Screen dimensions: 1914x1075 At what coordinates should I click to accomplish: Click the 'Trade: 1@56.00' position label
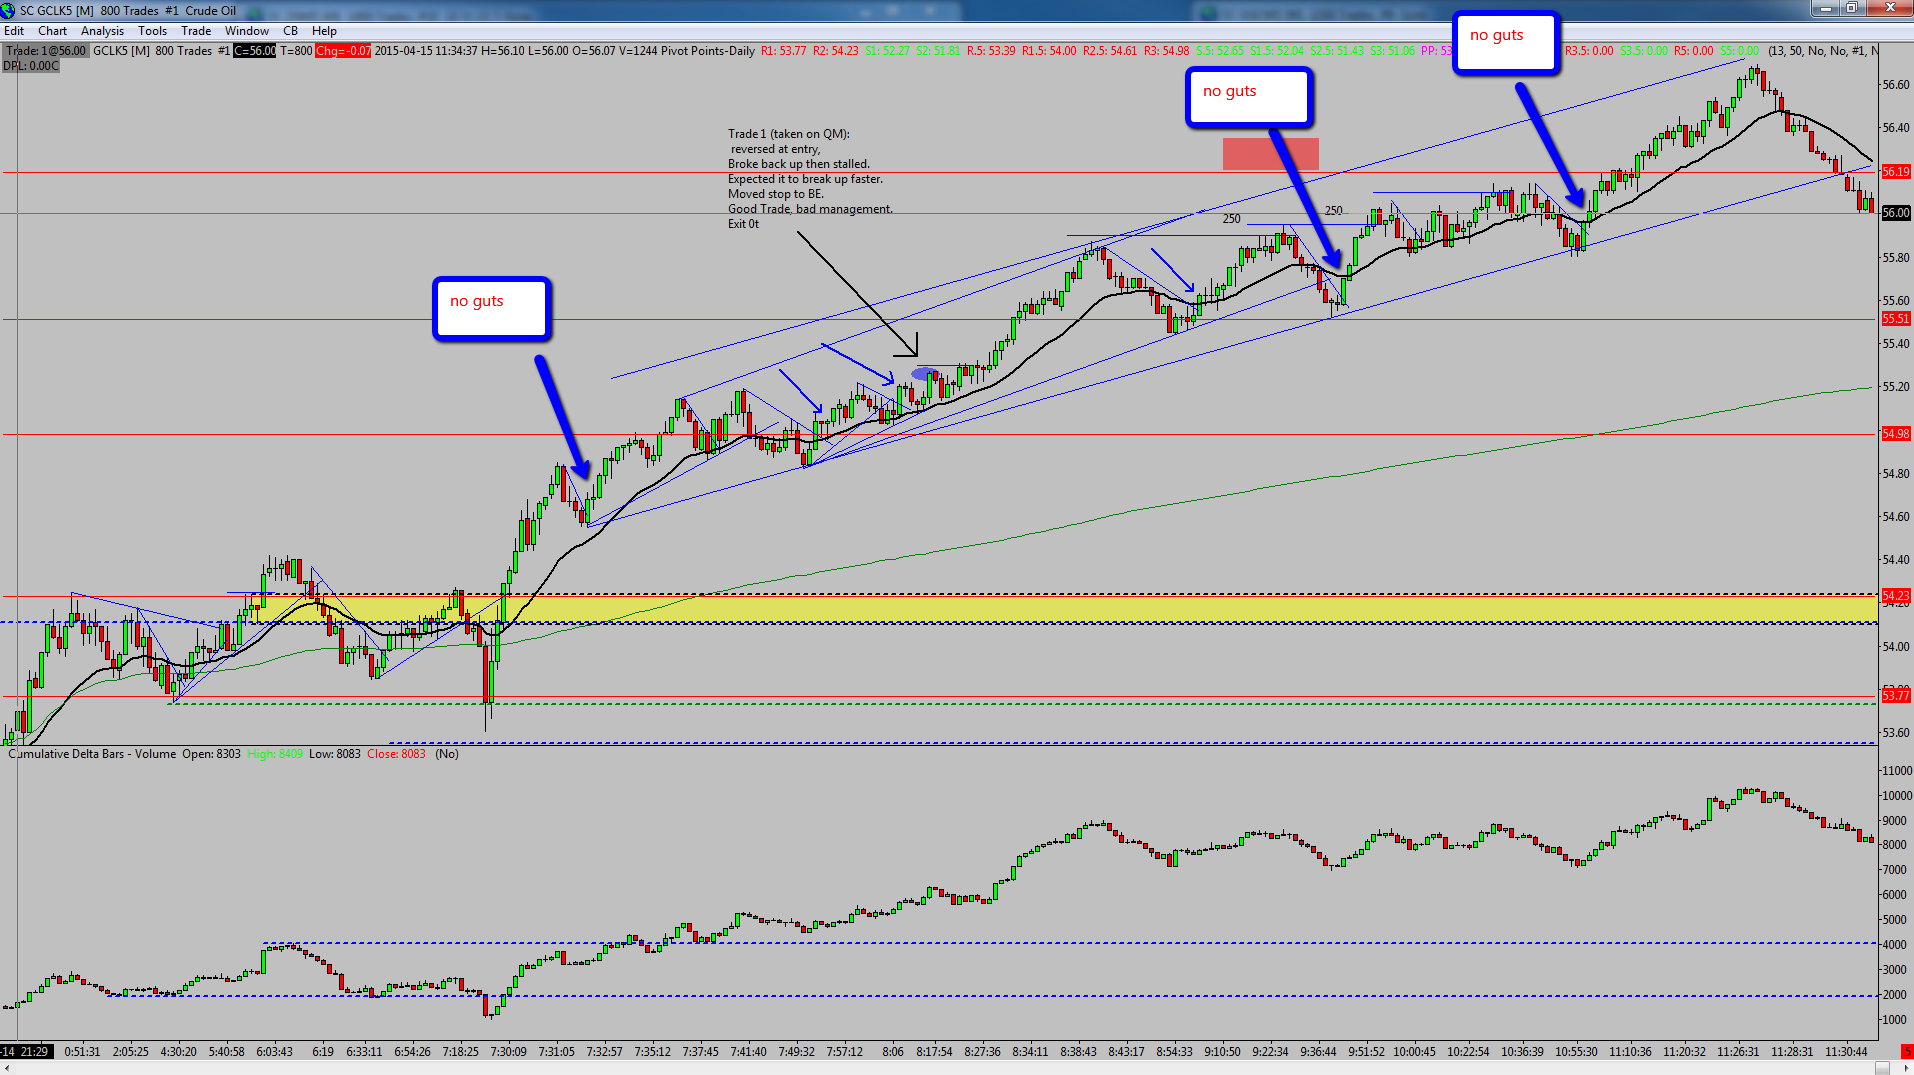point(45,51)
